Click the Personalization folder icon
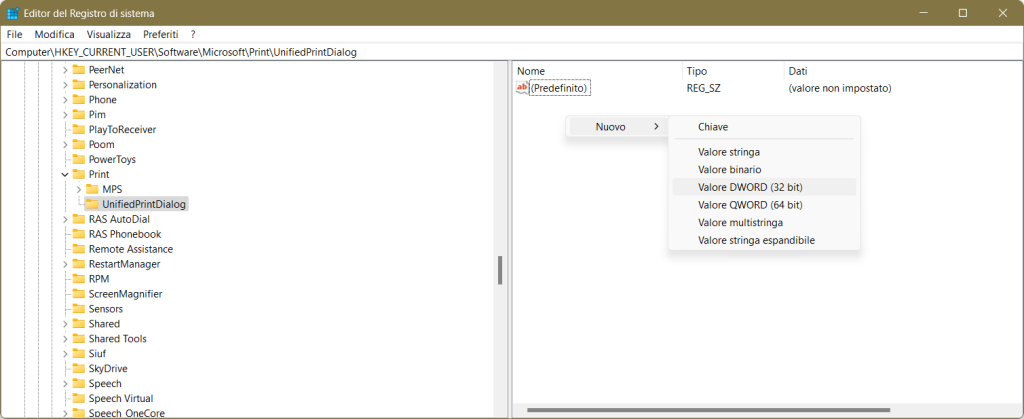1024x419 pixels. pos(79,85)
